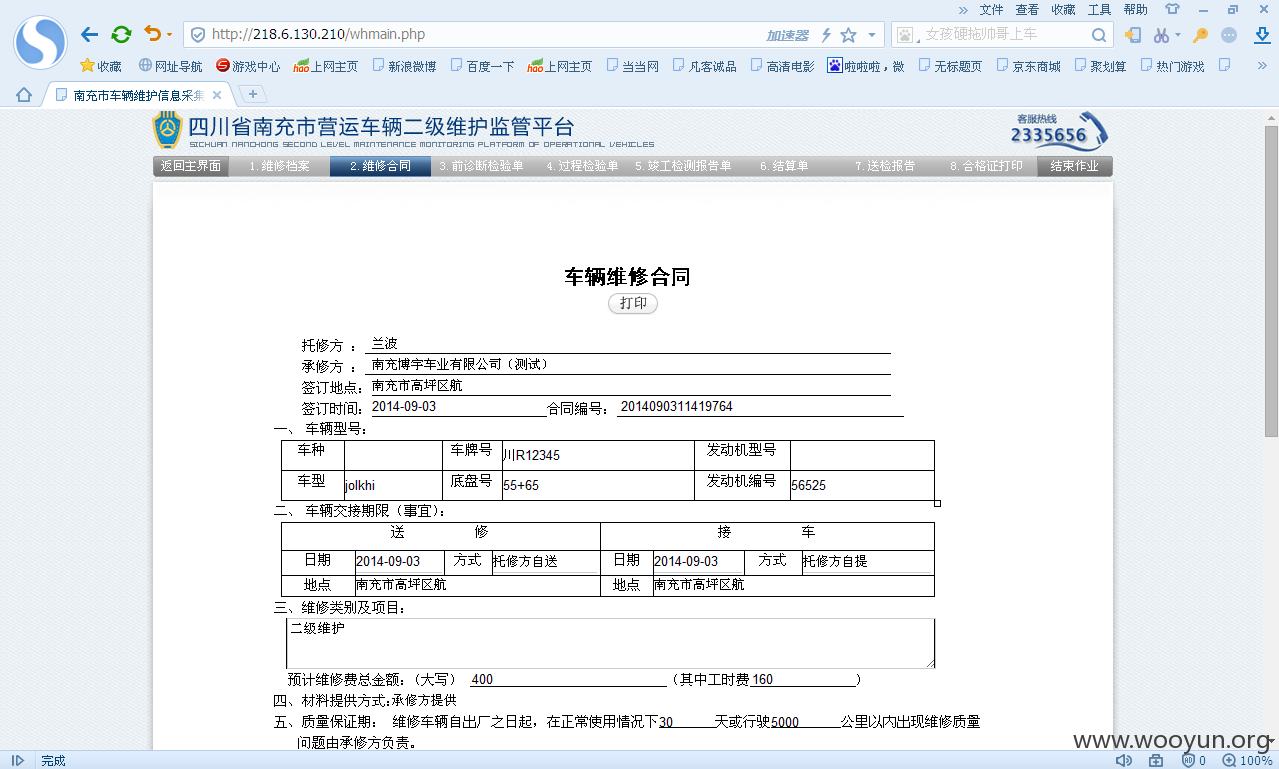Open a new tab with plus button
Viewport: 1279px width, 769px height.
click(252, 94)
